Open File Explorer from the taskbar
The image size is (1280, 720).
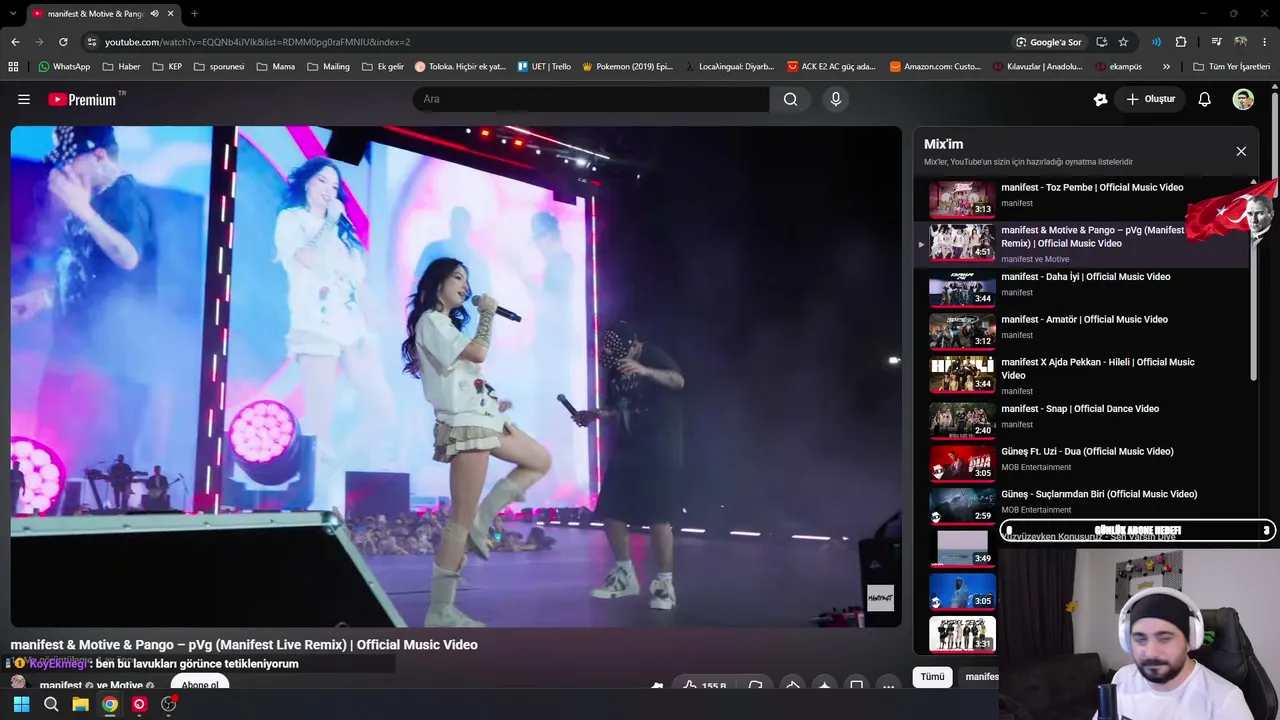[80, 704]
